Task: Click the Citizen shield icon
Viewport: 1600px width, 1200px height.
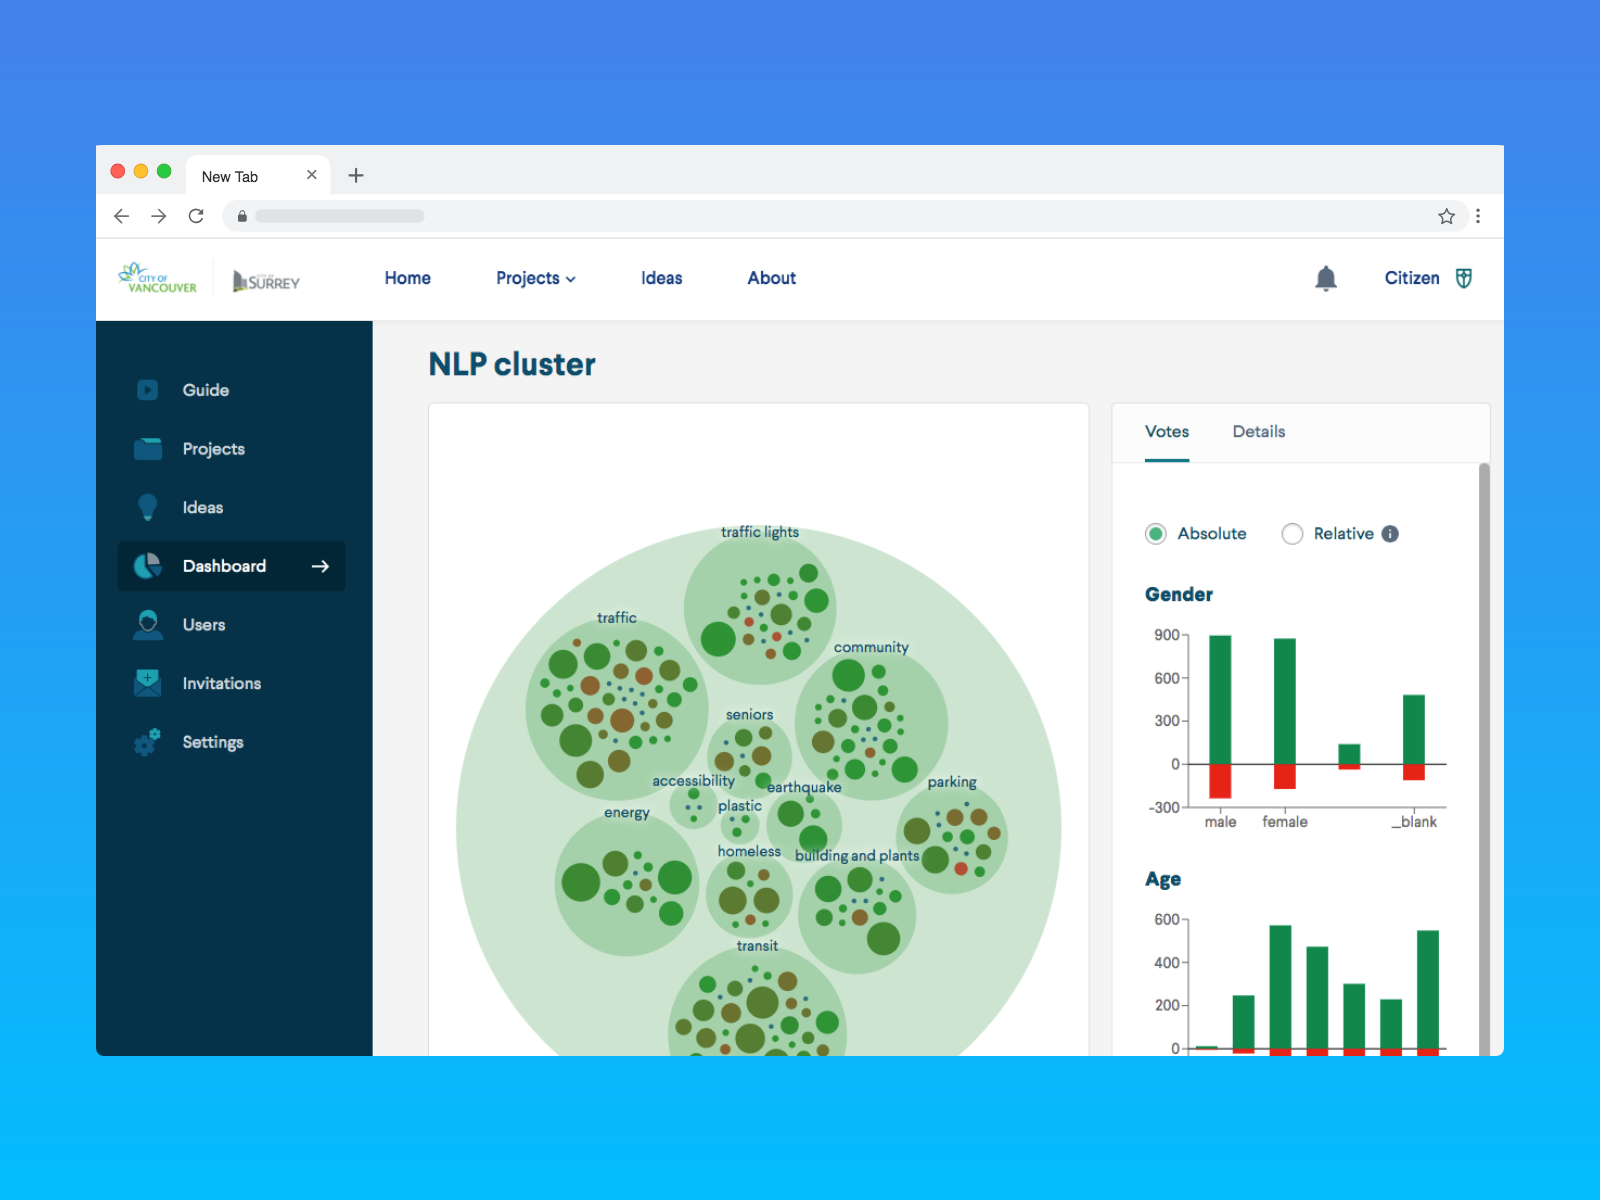Action: click(x=1463, y=279)
